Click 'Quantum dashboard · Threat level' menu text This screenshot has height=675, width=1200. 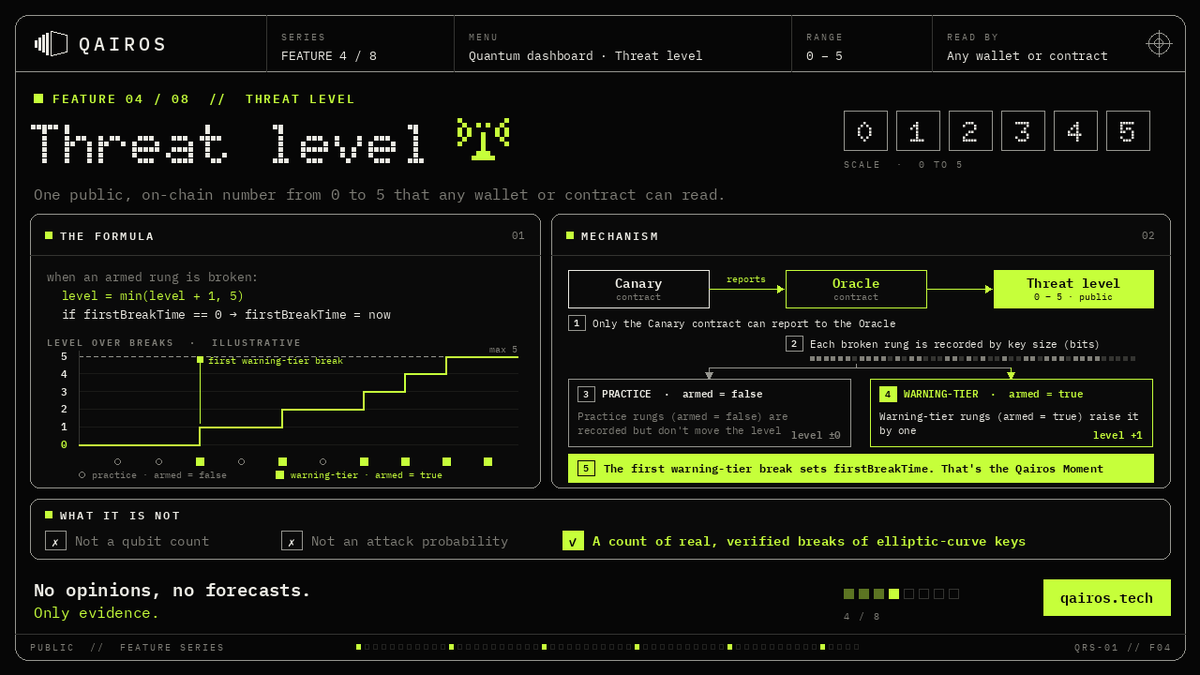pyautogui.click(x=585, y=56)
